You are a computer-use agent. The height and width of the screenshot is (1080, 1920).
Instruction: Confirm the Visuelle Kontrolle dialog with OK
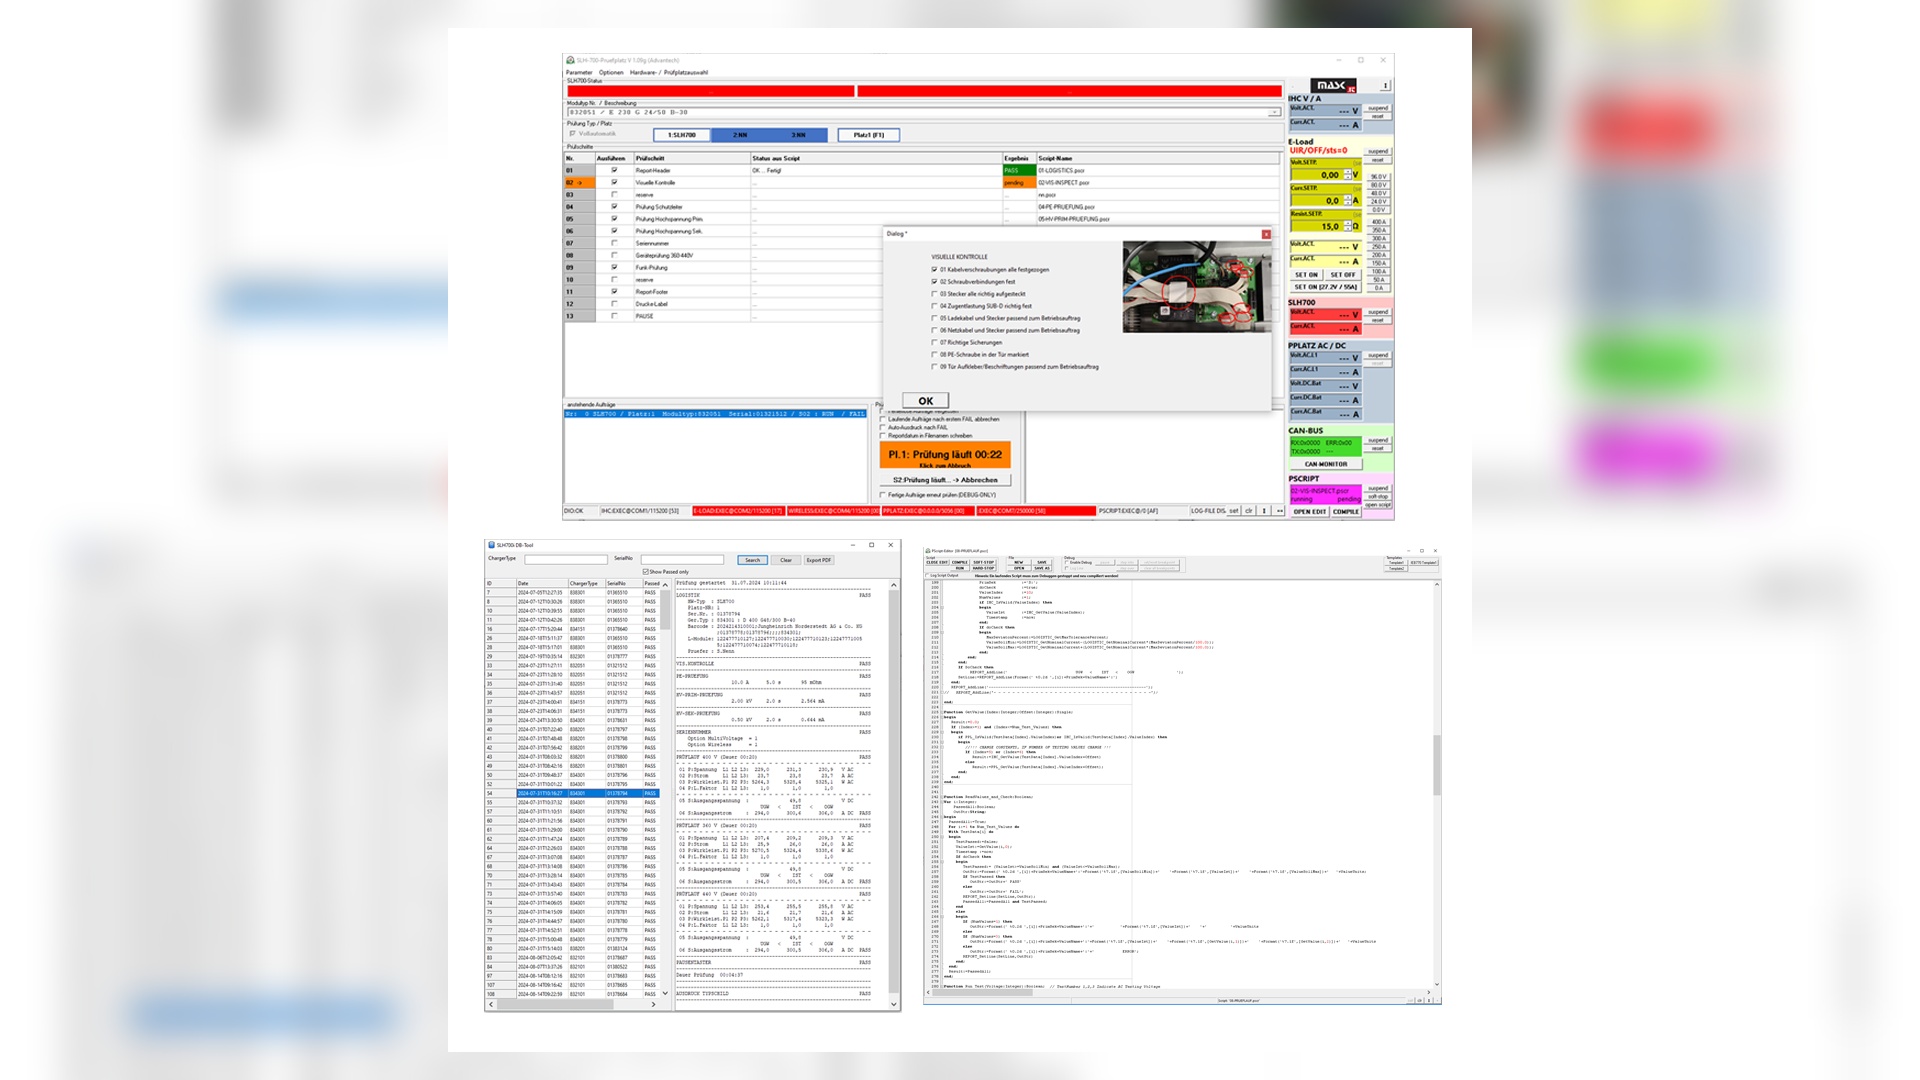(x=926, y=400)
